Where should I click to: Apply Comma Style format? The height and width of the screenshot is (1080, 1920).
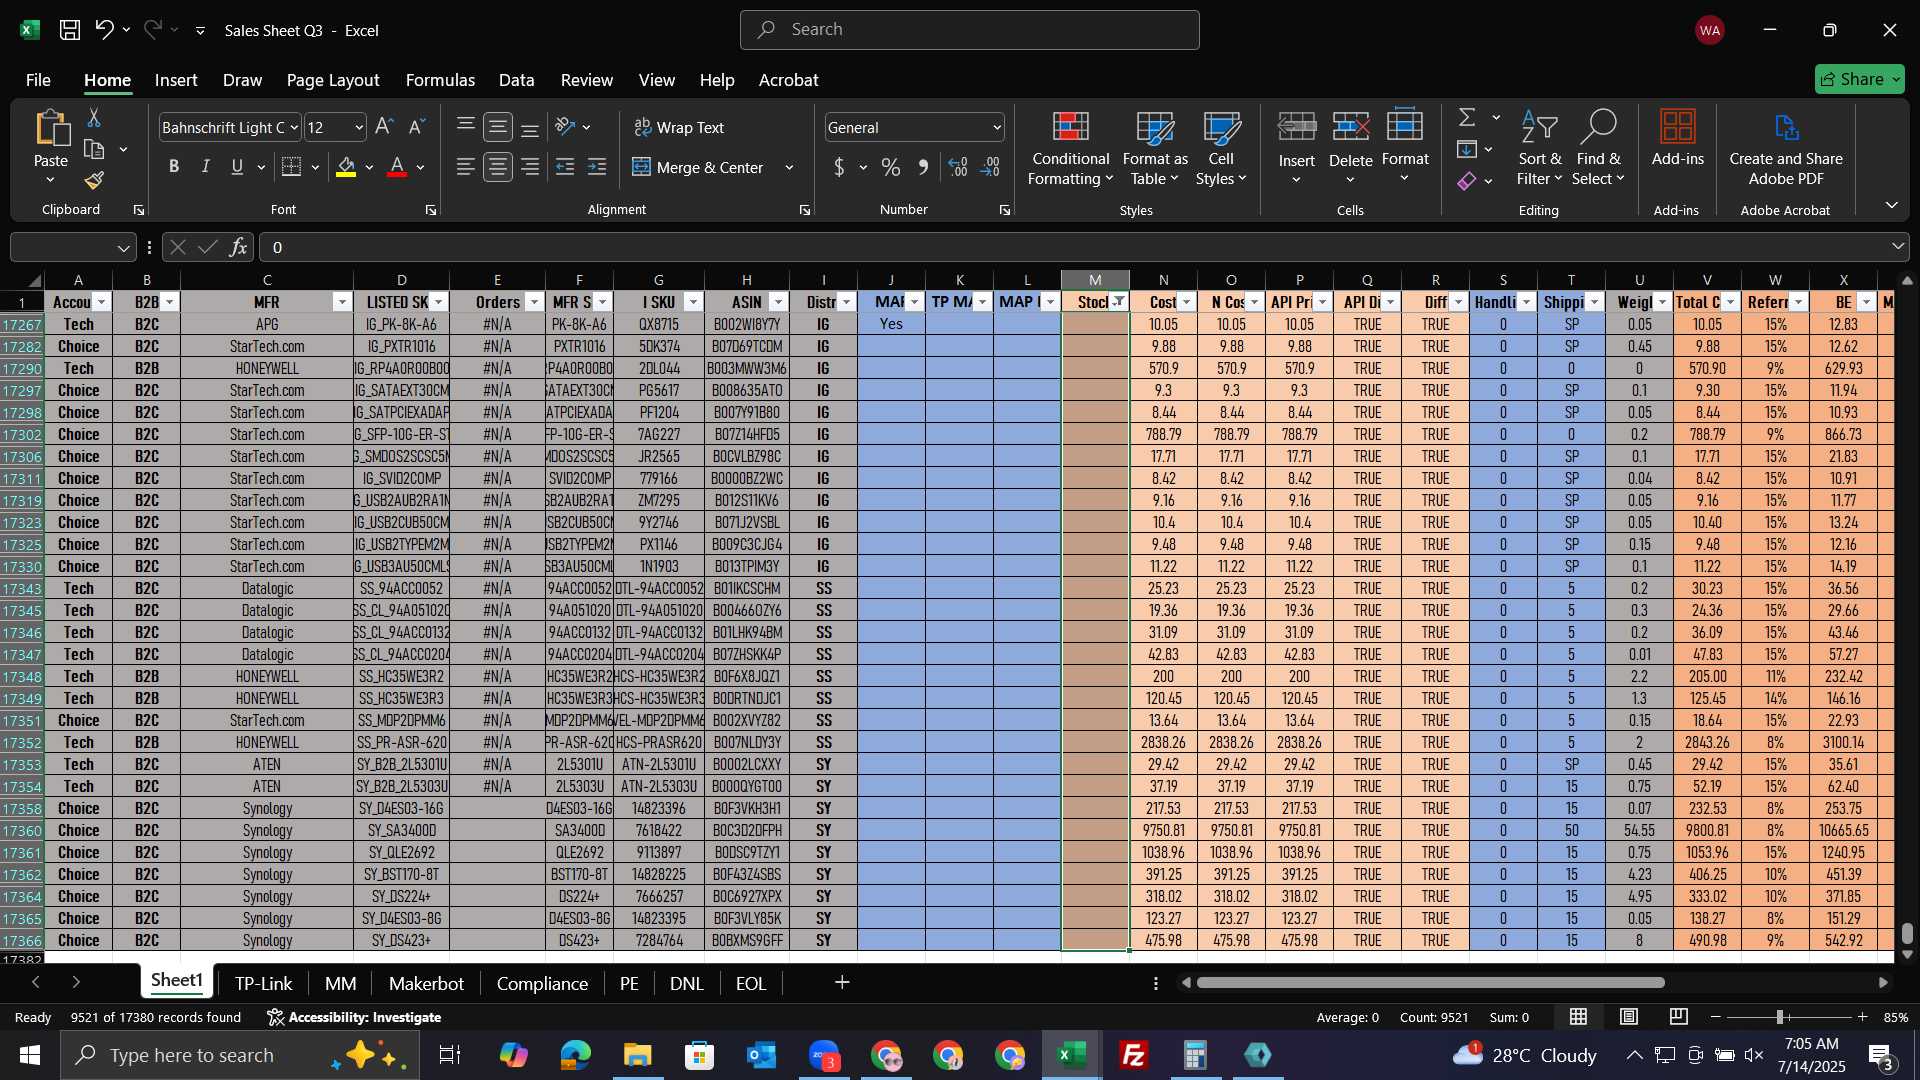pyautogui.click(x=923, y=167)
